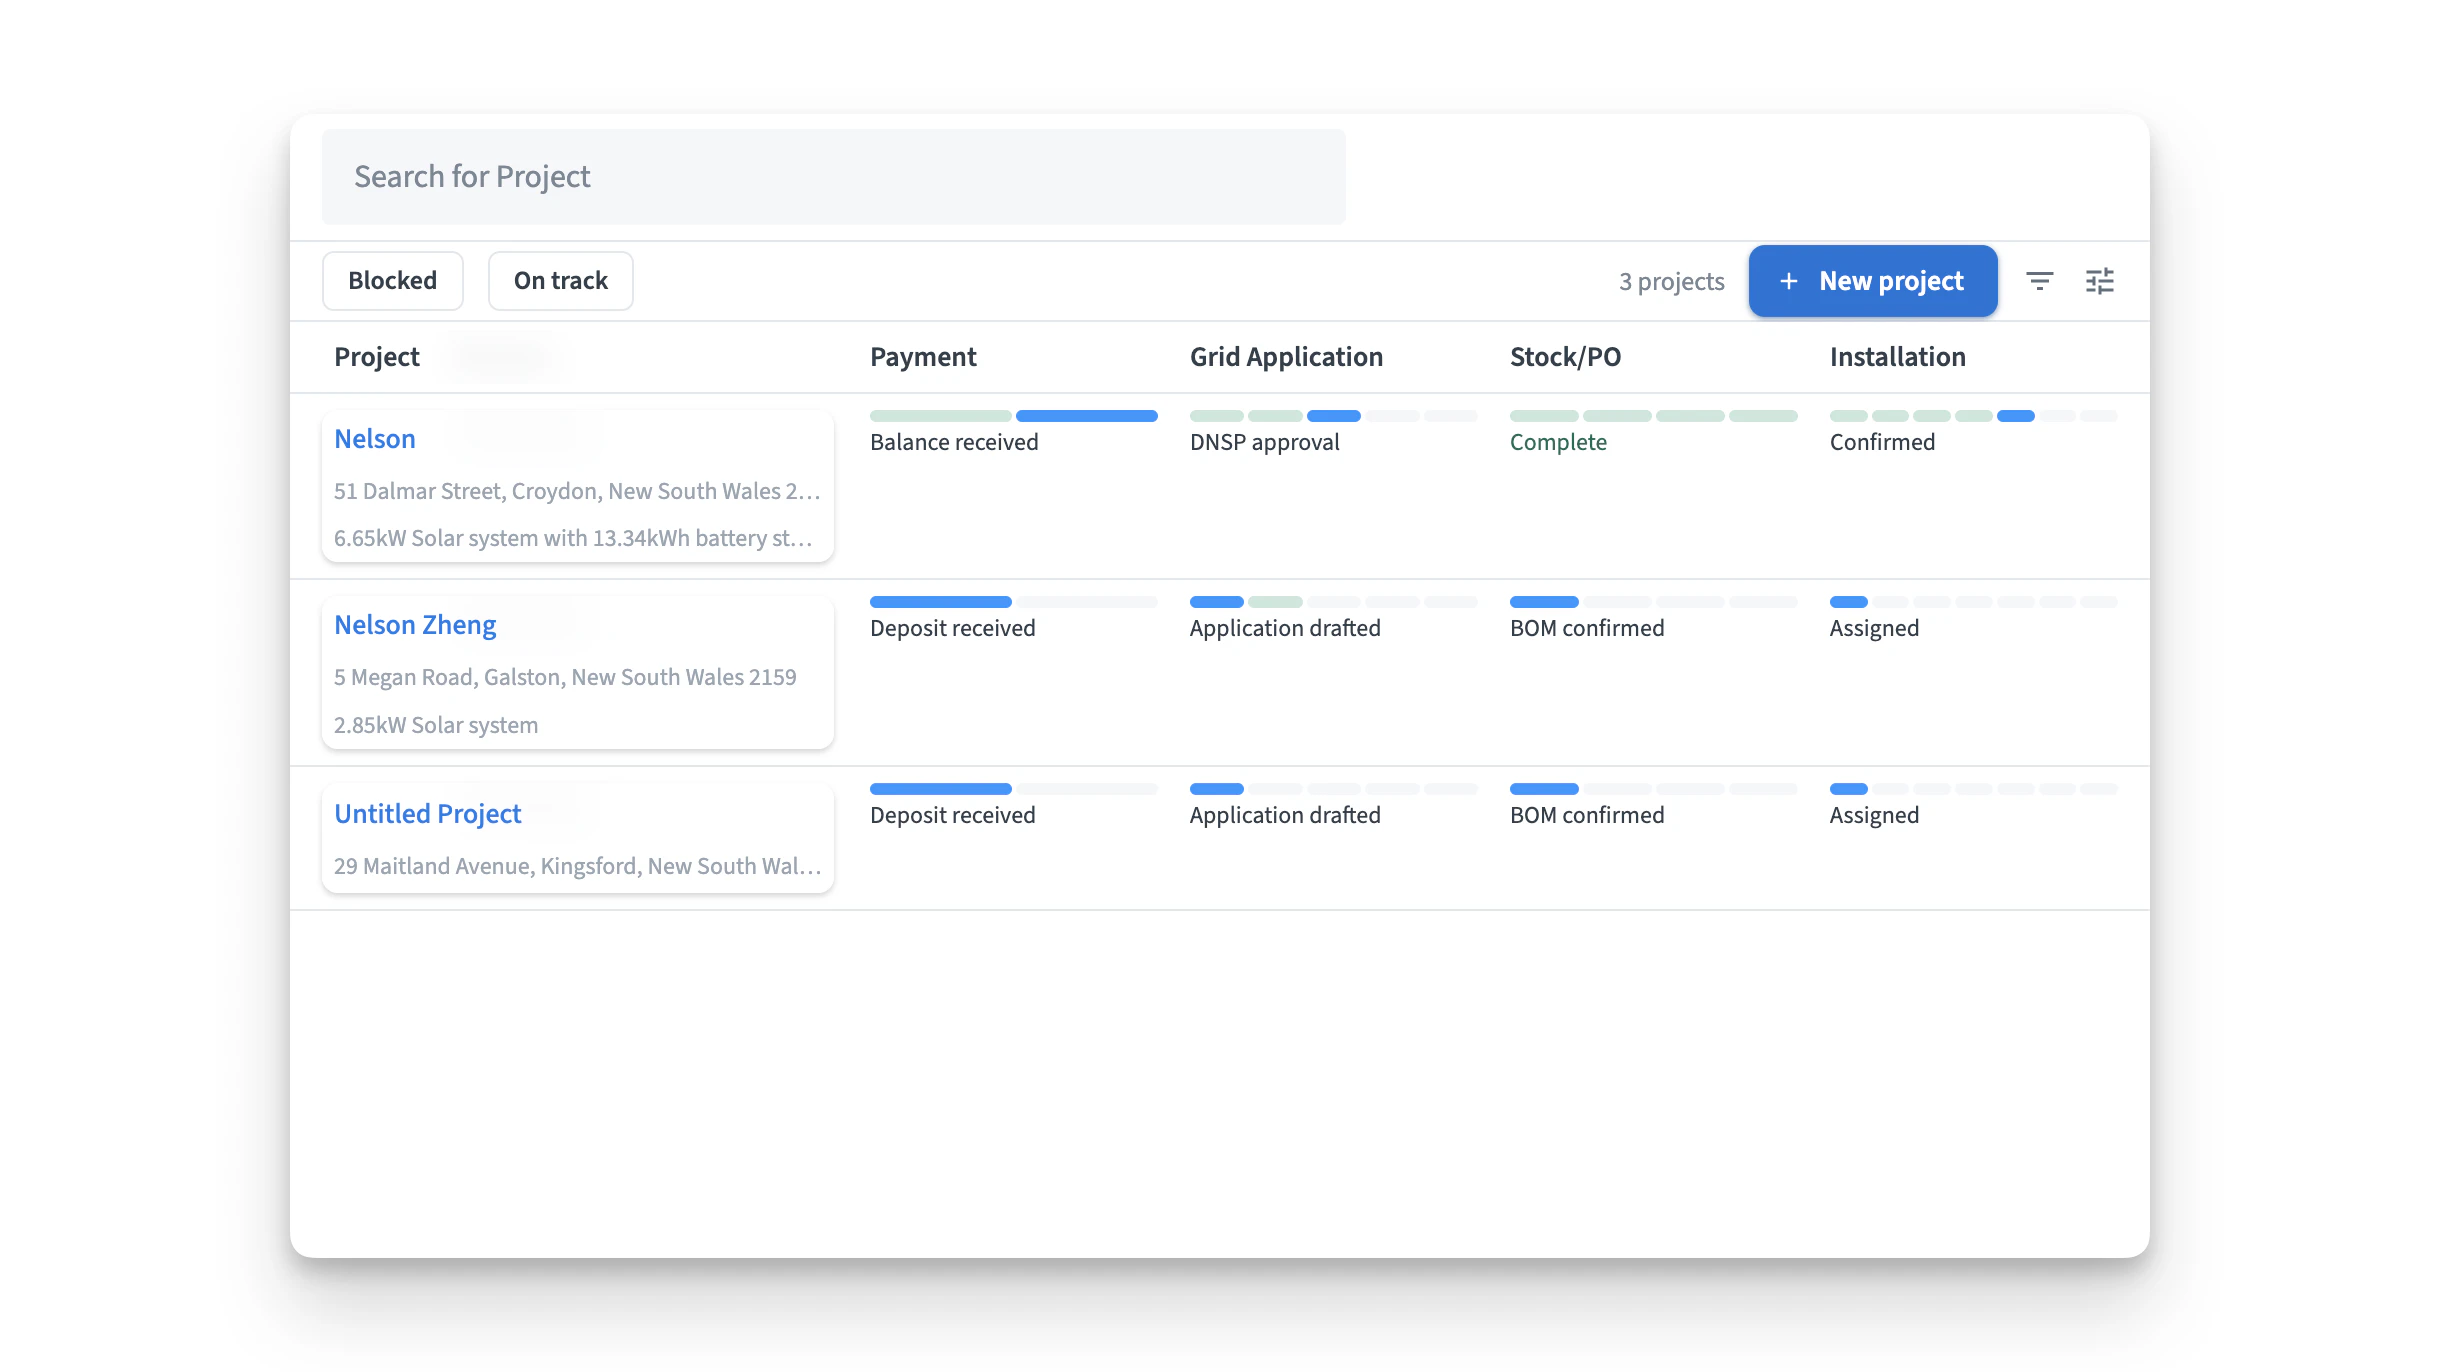Select Untitled Project's Assigned status

point(1874,815)
